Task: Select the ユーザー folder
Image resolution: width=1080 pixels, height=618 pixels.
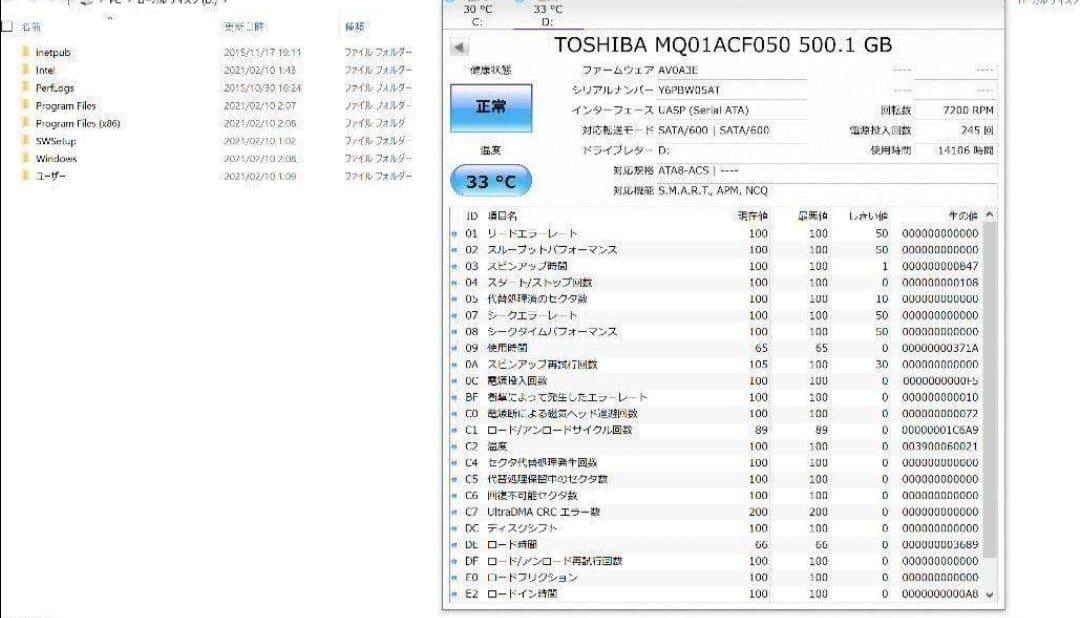Action: (x=45, y=173)
